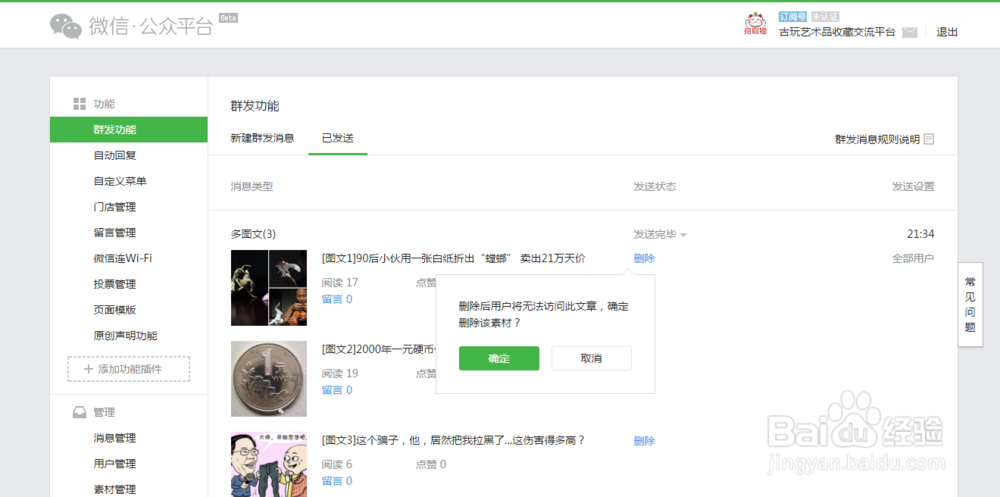Open 群发功能 in sidebar
This screenshot has width=1000, height=497.
129,130
